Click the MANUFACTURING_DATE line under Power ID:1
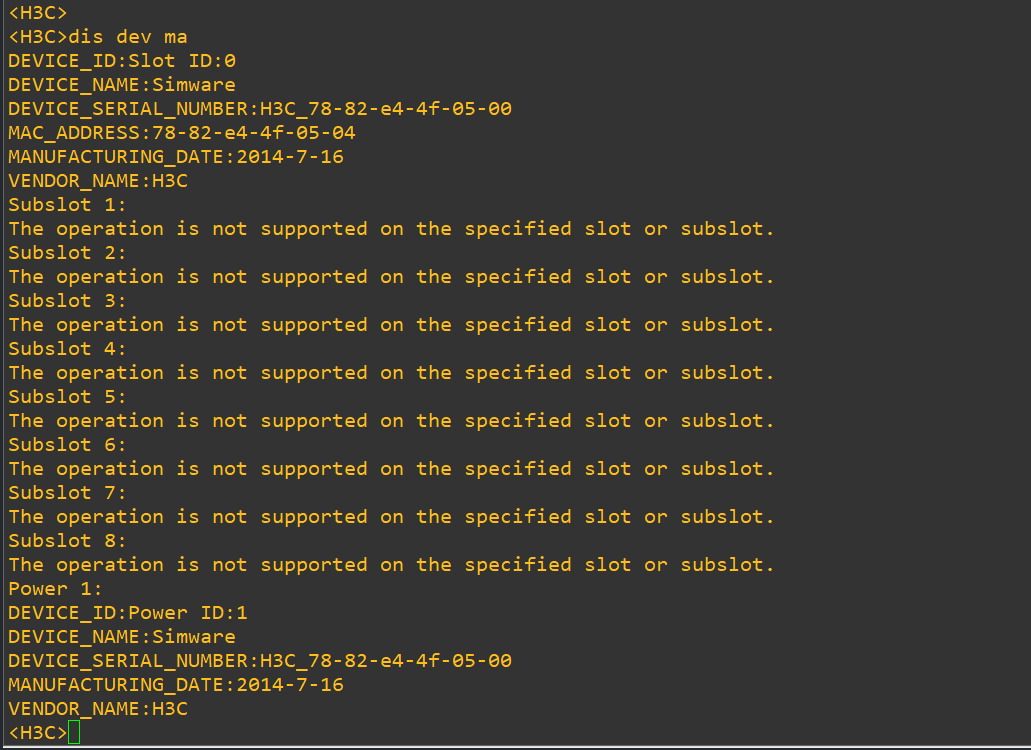The image size is (1031, 750). pos(176,685)
